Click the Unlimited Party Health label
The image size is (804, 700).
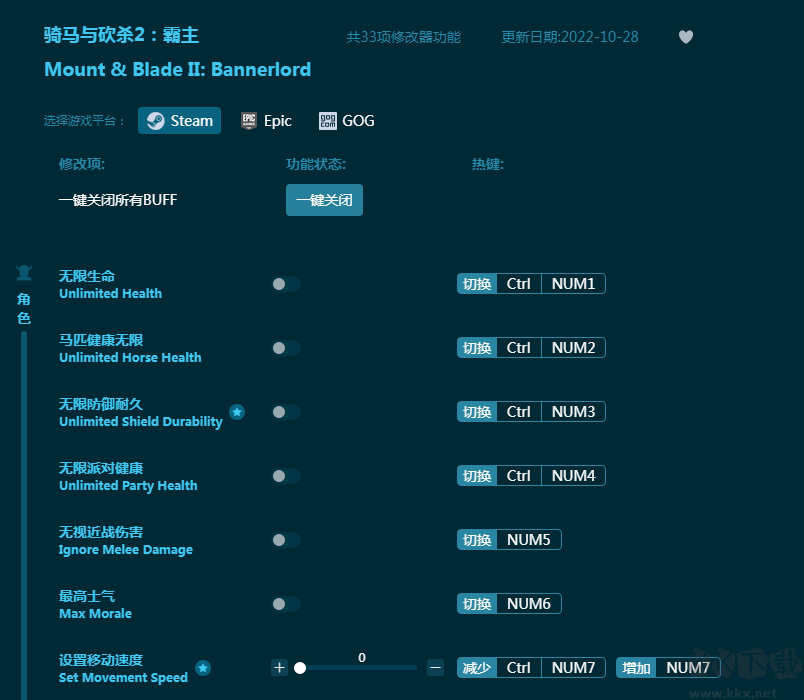128,486
